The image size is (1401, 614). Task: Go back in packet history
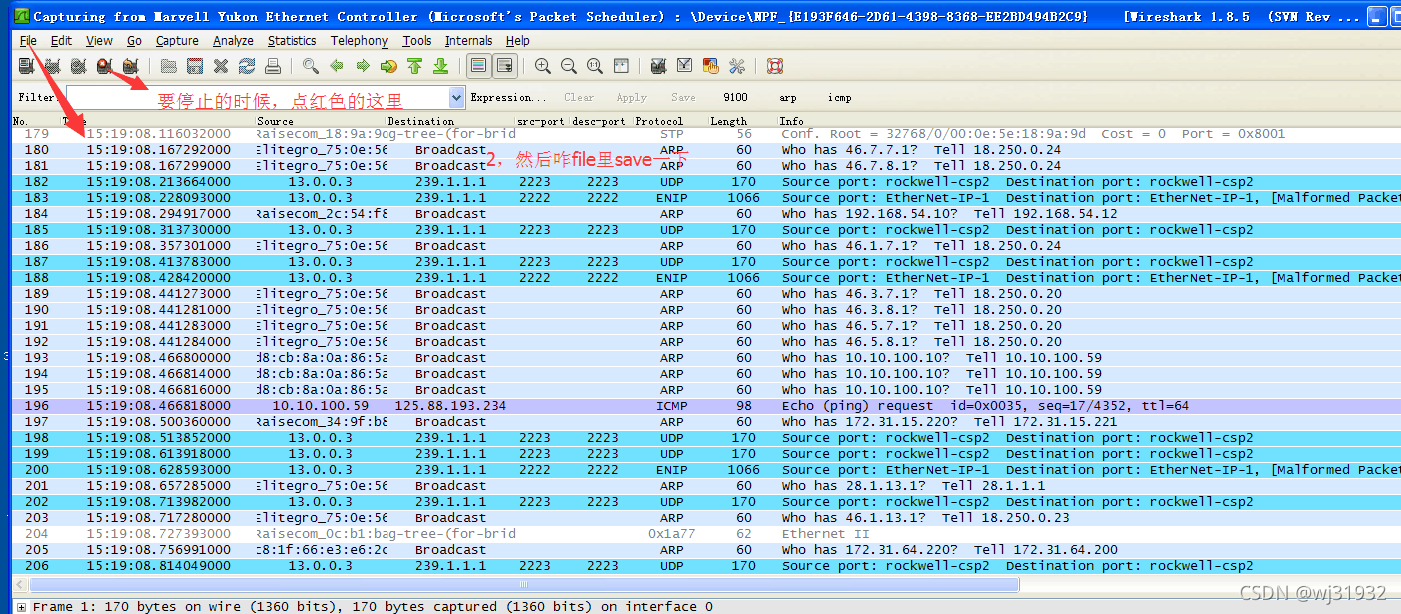(x=337, y=66)
